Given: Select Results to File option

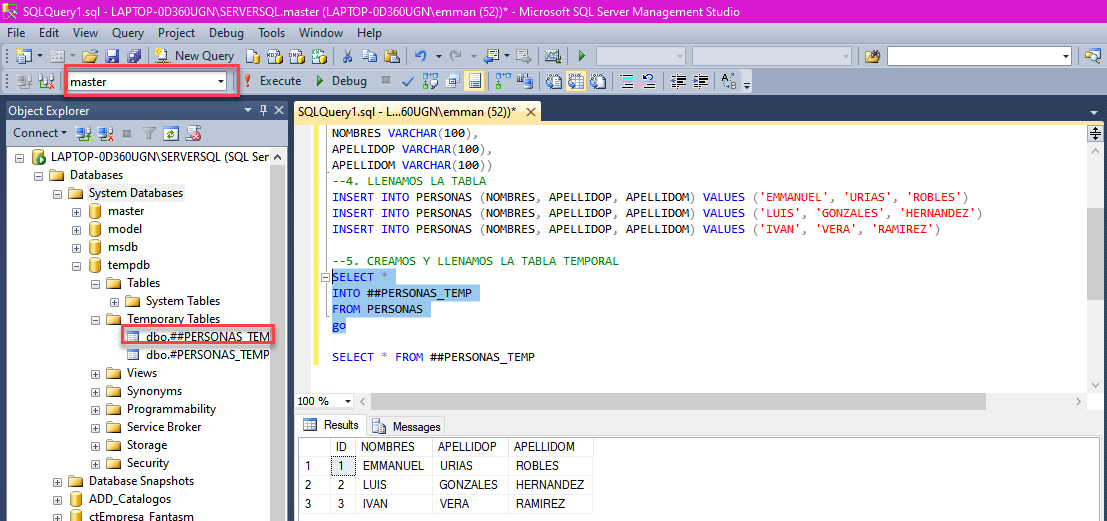Looking at the screenshot, I should 598,81.
